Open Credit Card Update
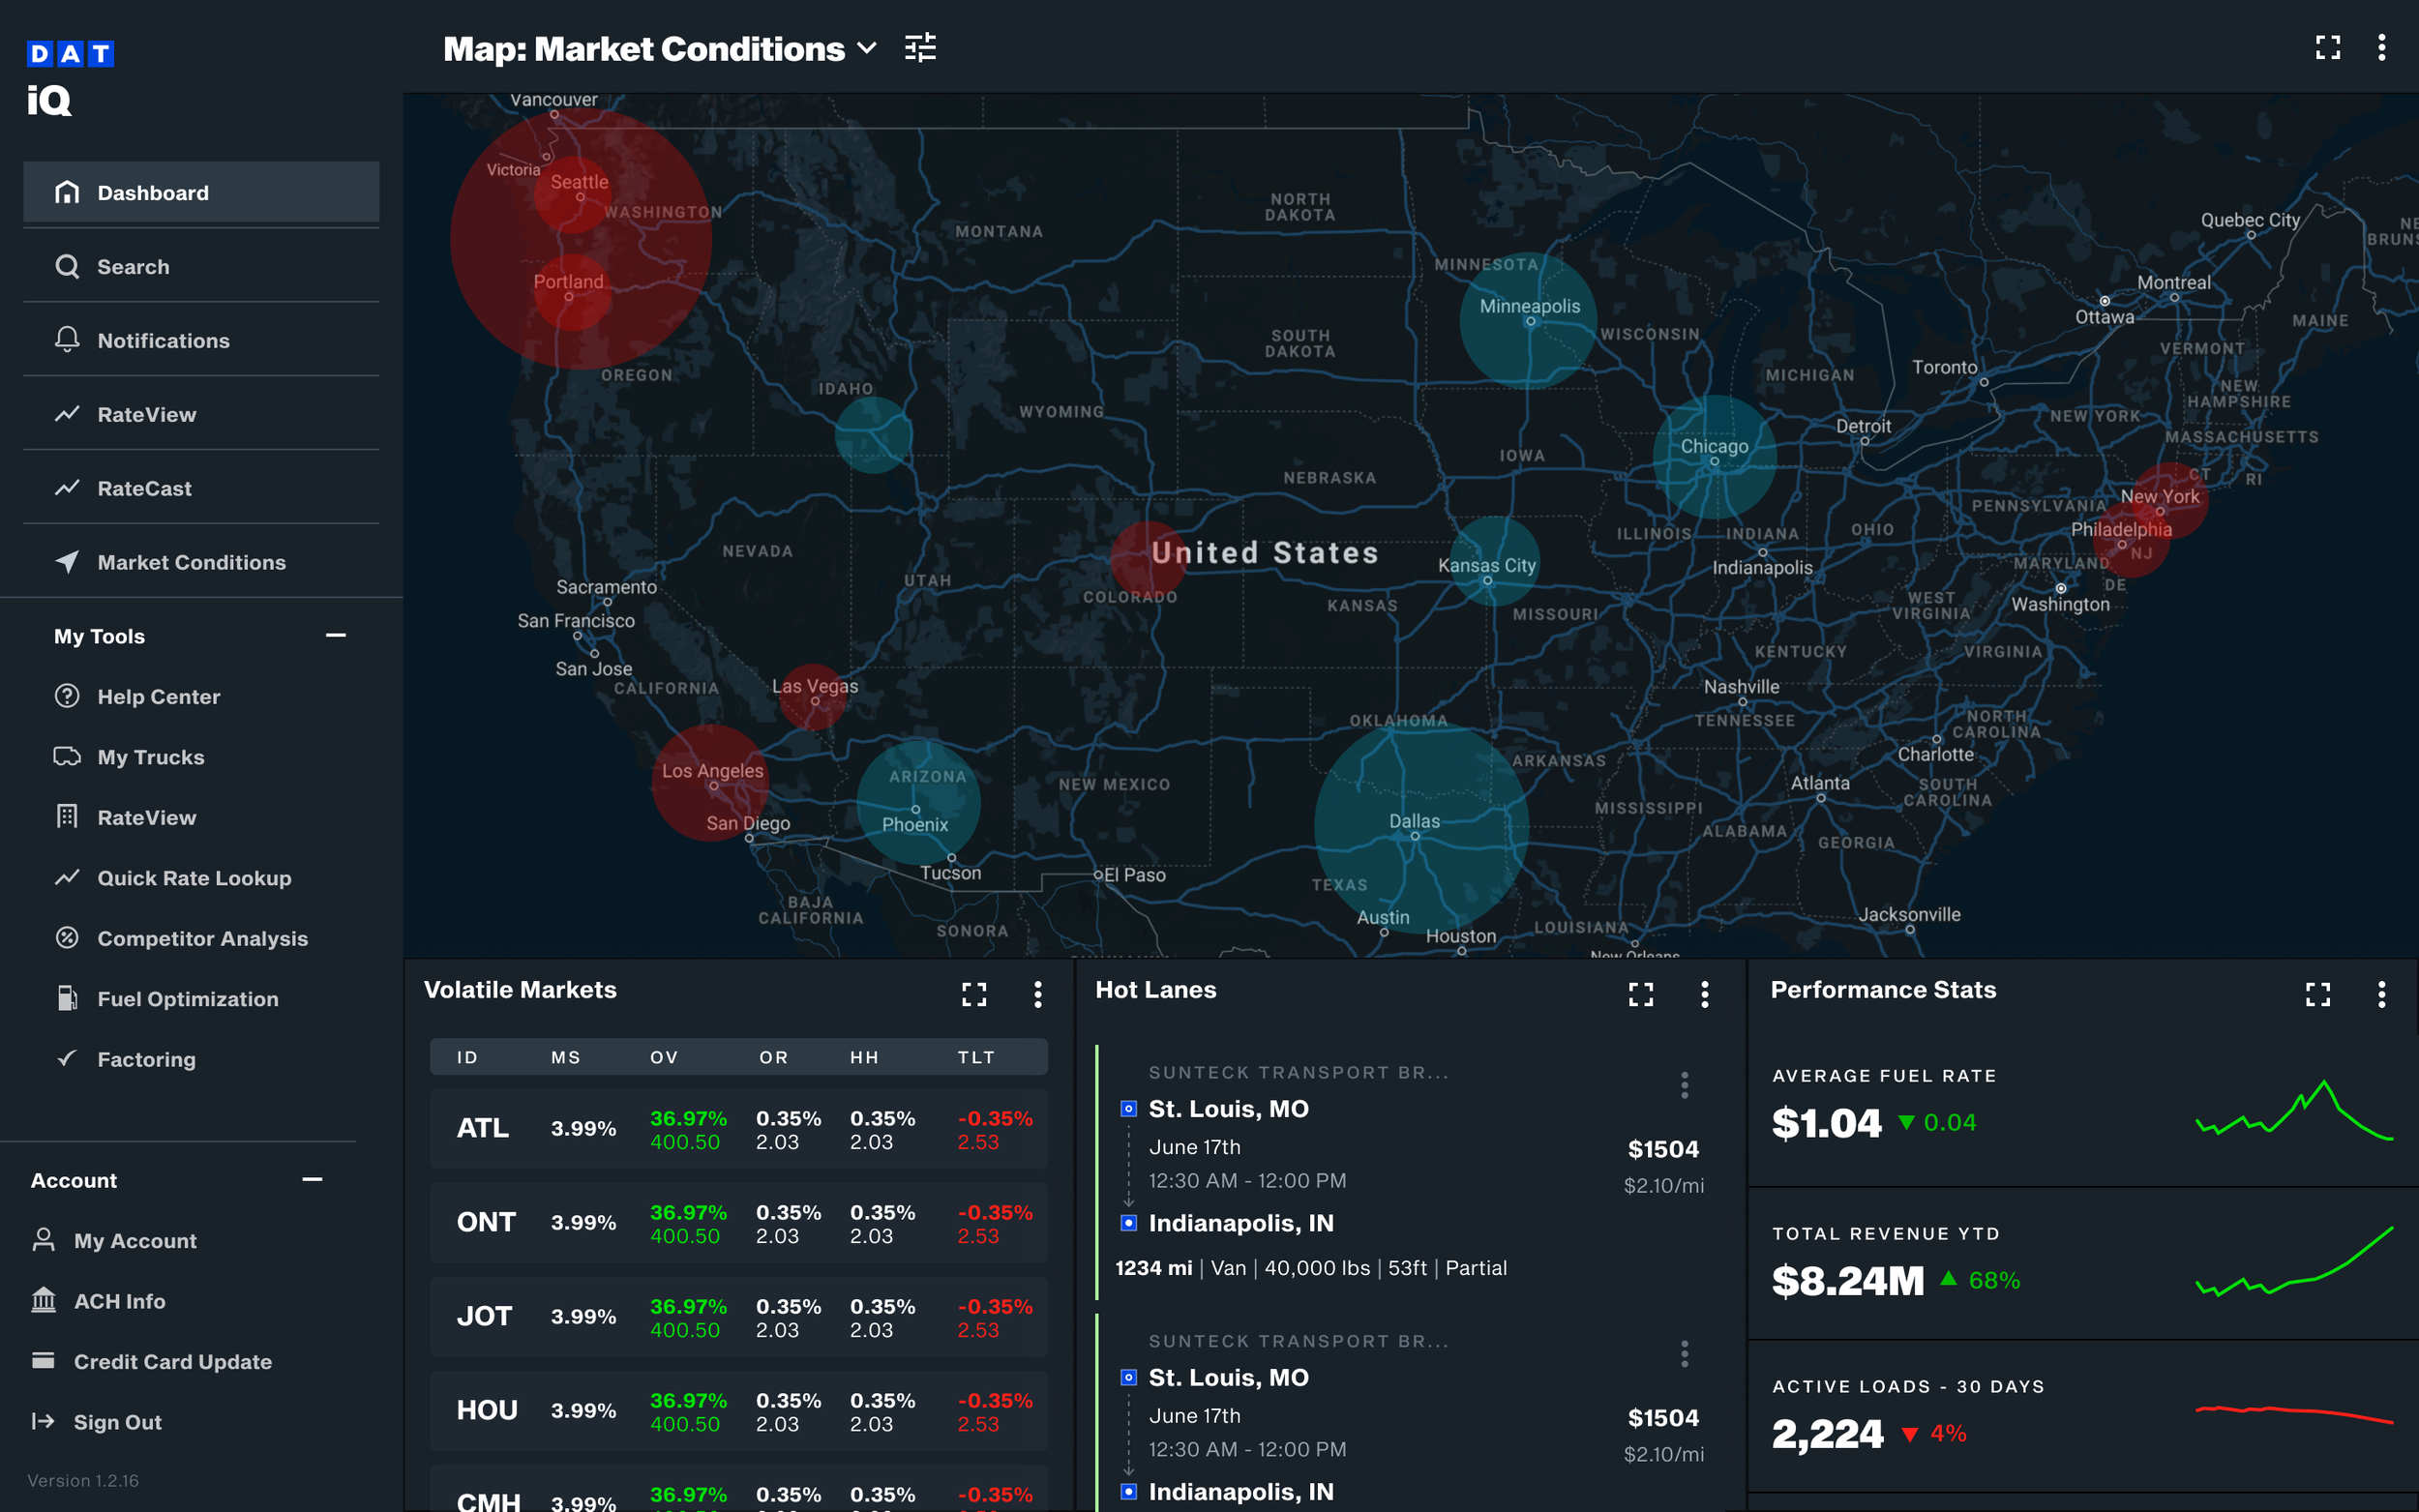 click(172, 1361)
